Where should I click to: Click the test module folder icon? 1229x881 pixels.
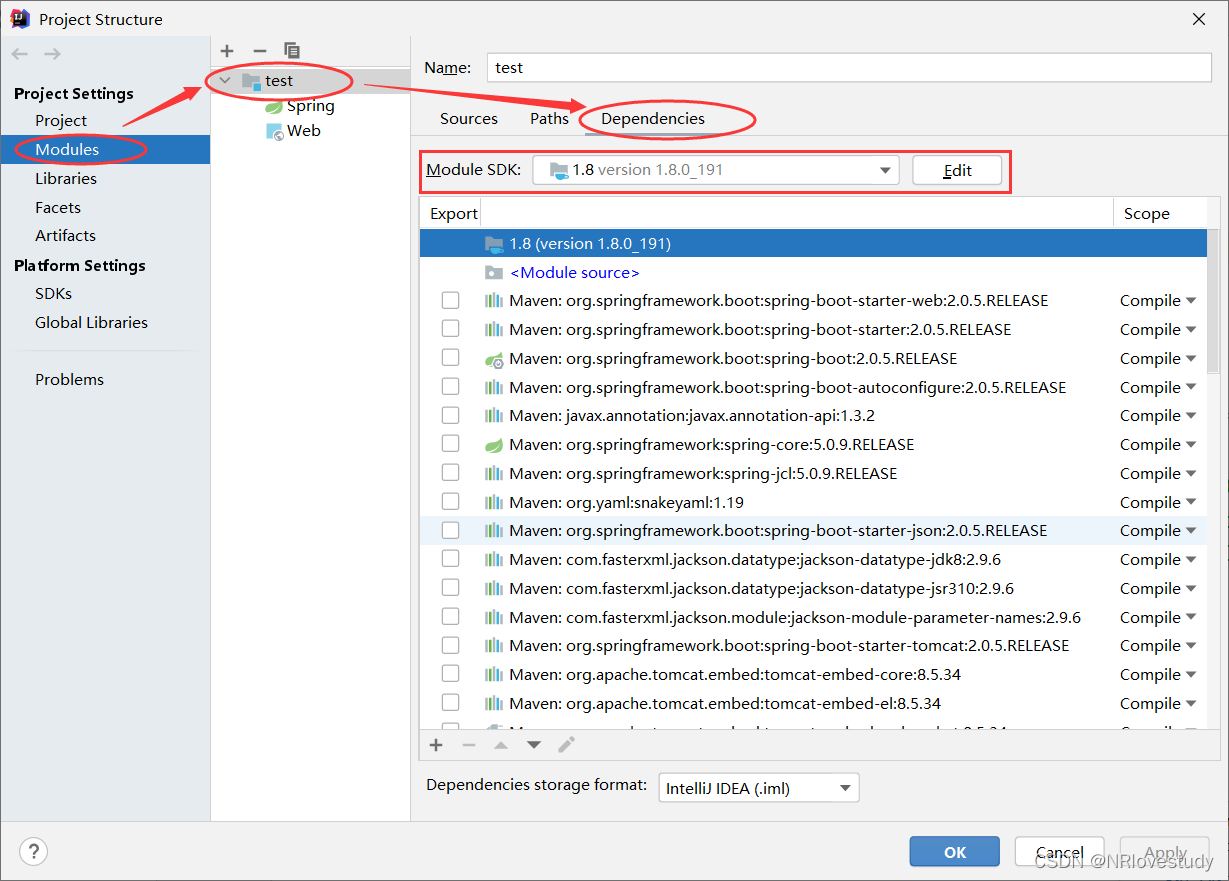[x=251, y=81]
